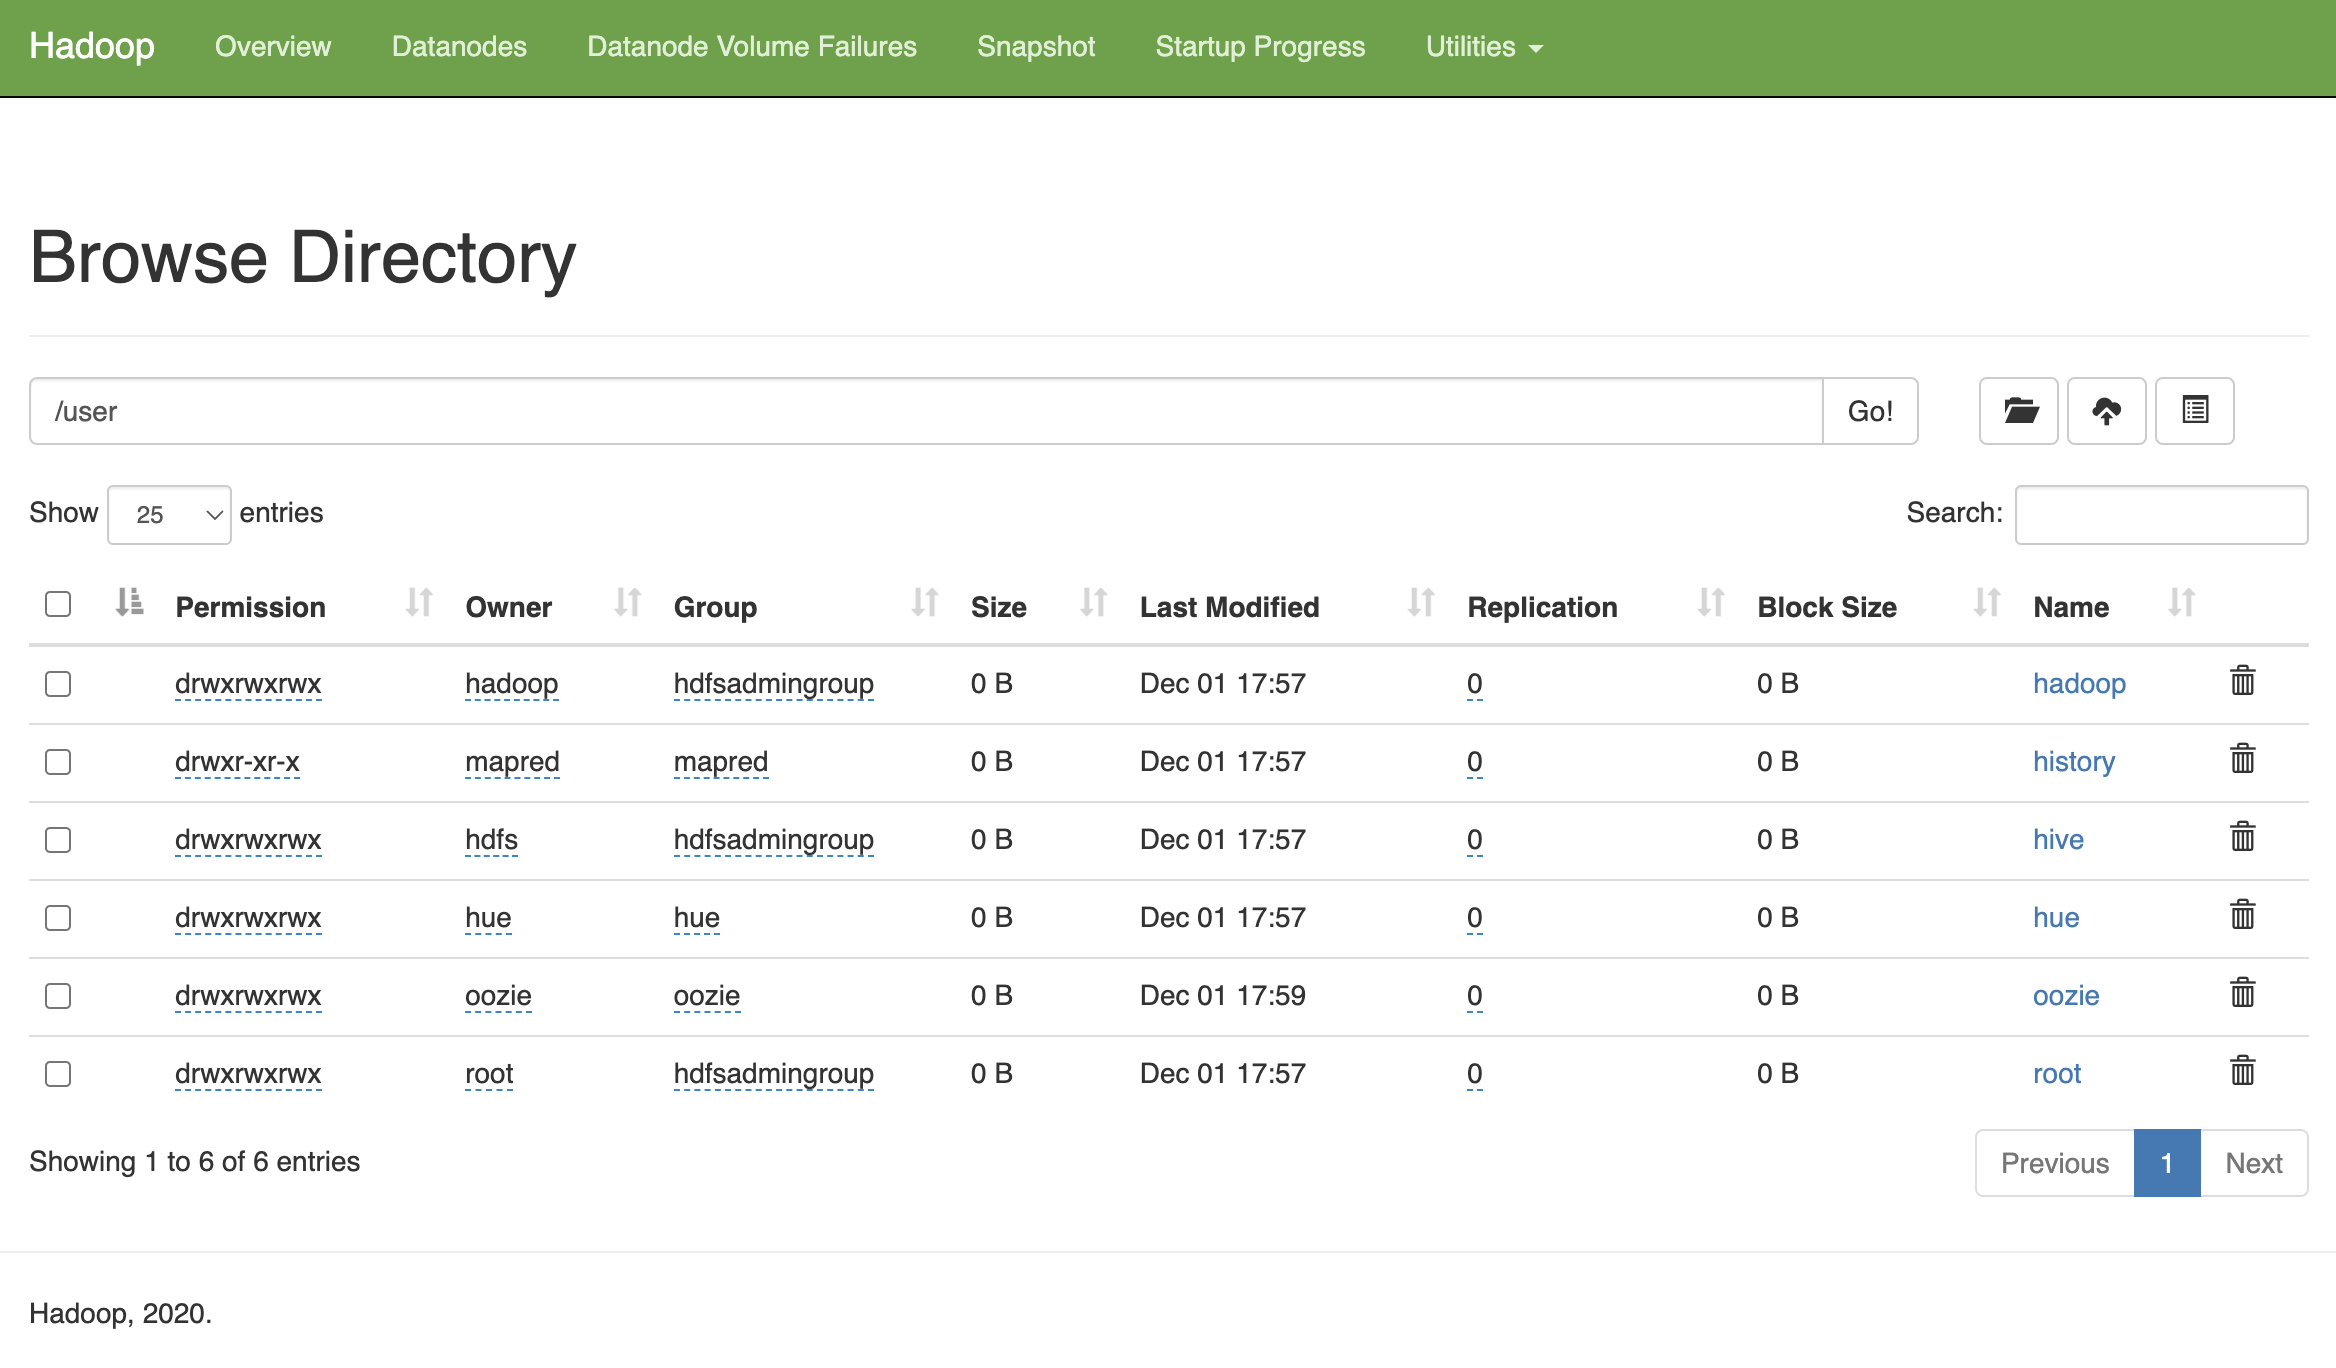Click the delete icon for hadoop directory

click(2243, 681)
